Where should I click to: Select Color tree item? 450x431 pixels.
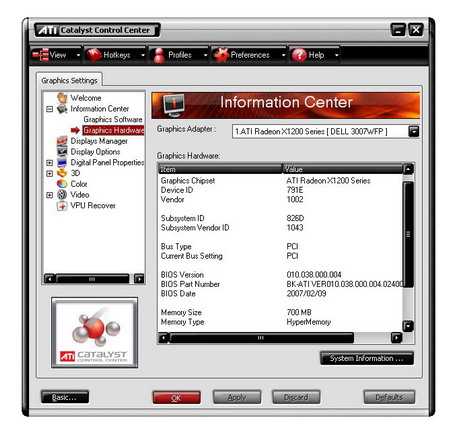pyautogui.click(x=79, y=184)
